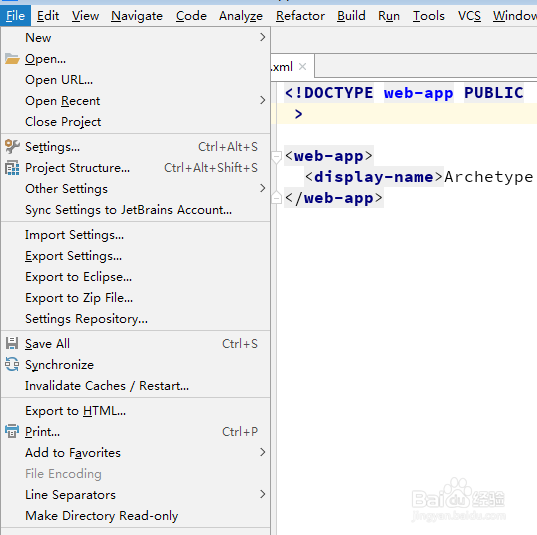Choose New from the File menu
Screen dimensions: 537x535
pos(136,38)
